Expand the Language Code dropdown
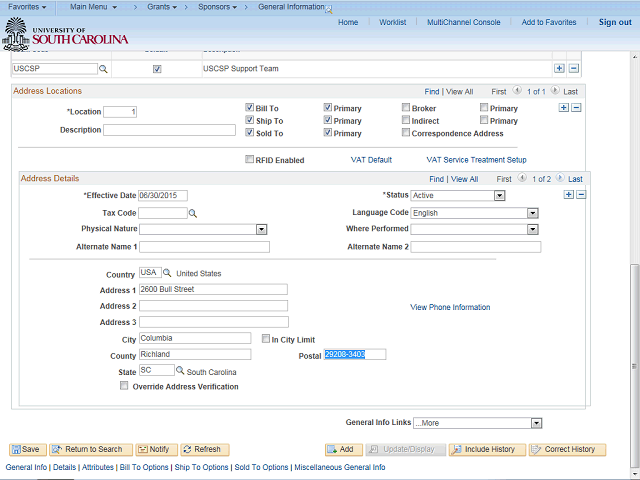 click(x=532, y=213)
